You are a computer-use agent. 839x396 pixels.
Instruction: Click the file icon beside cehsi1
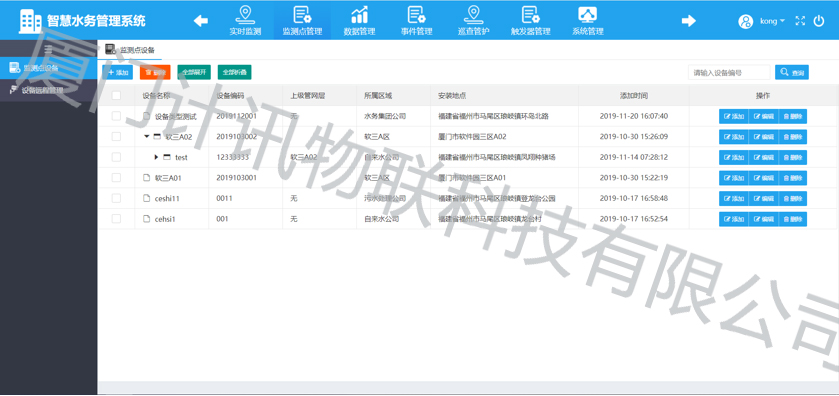[147, 218]
